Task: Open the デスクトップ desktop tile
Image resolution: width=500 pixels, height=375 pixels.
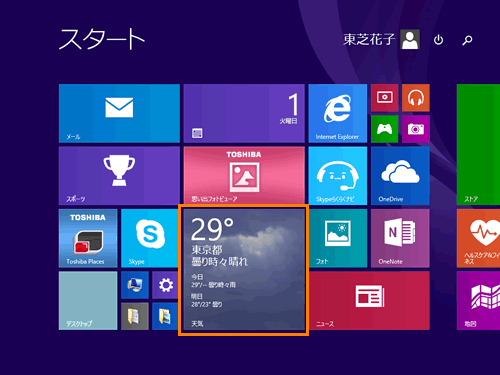Action: click(x=88, y=301)
